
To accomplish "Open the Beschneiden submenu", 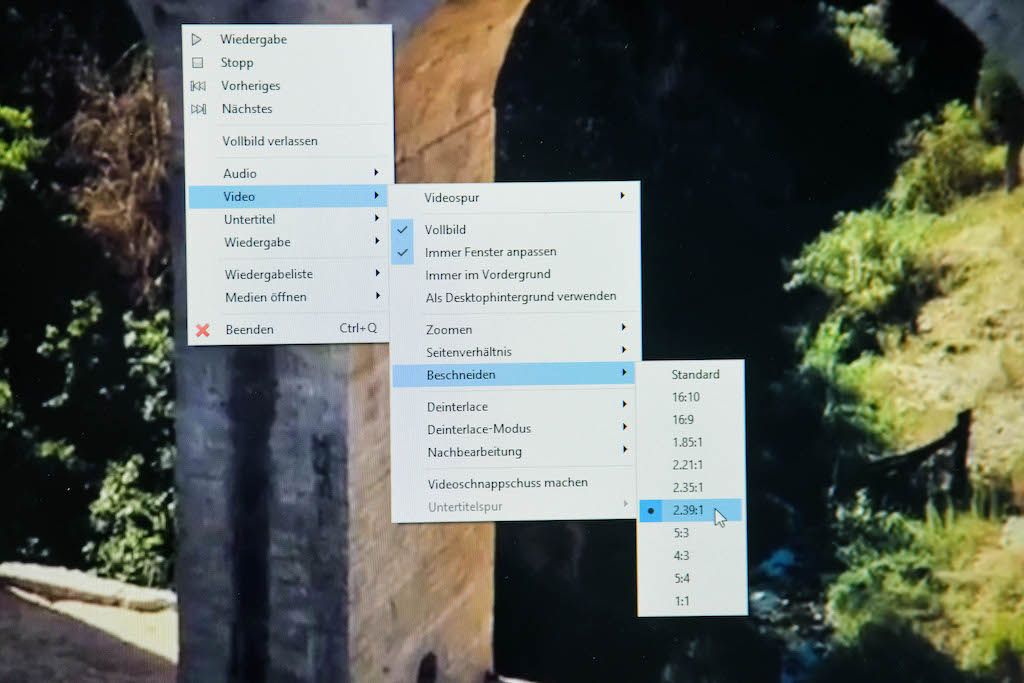I will pos(514,375).
